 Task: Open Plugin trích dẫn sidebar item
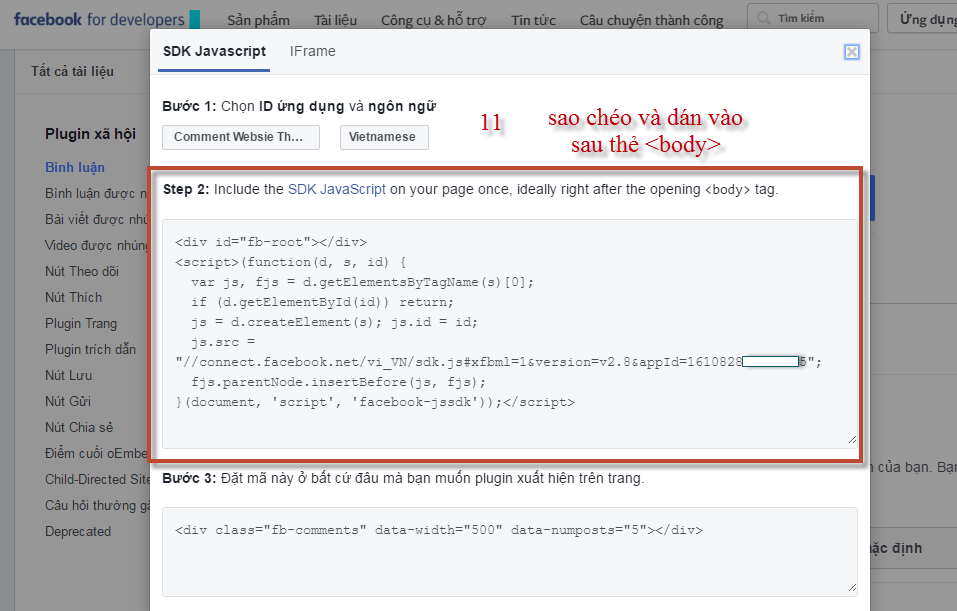[x=90, y=349]
